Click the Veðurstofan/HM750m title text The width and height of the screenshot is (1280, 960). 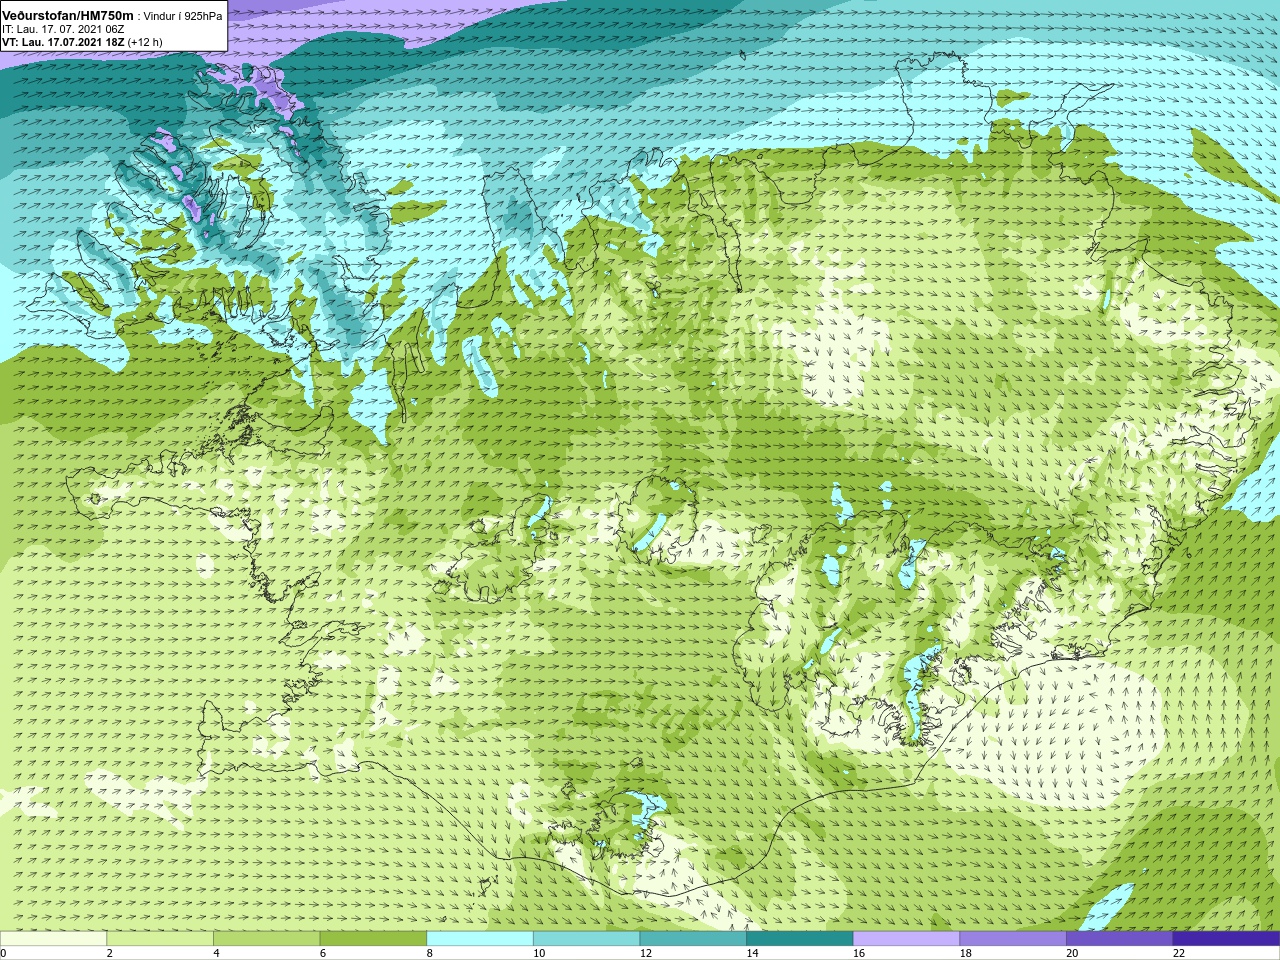tap(68, 15)
